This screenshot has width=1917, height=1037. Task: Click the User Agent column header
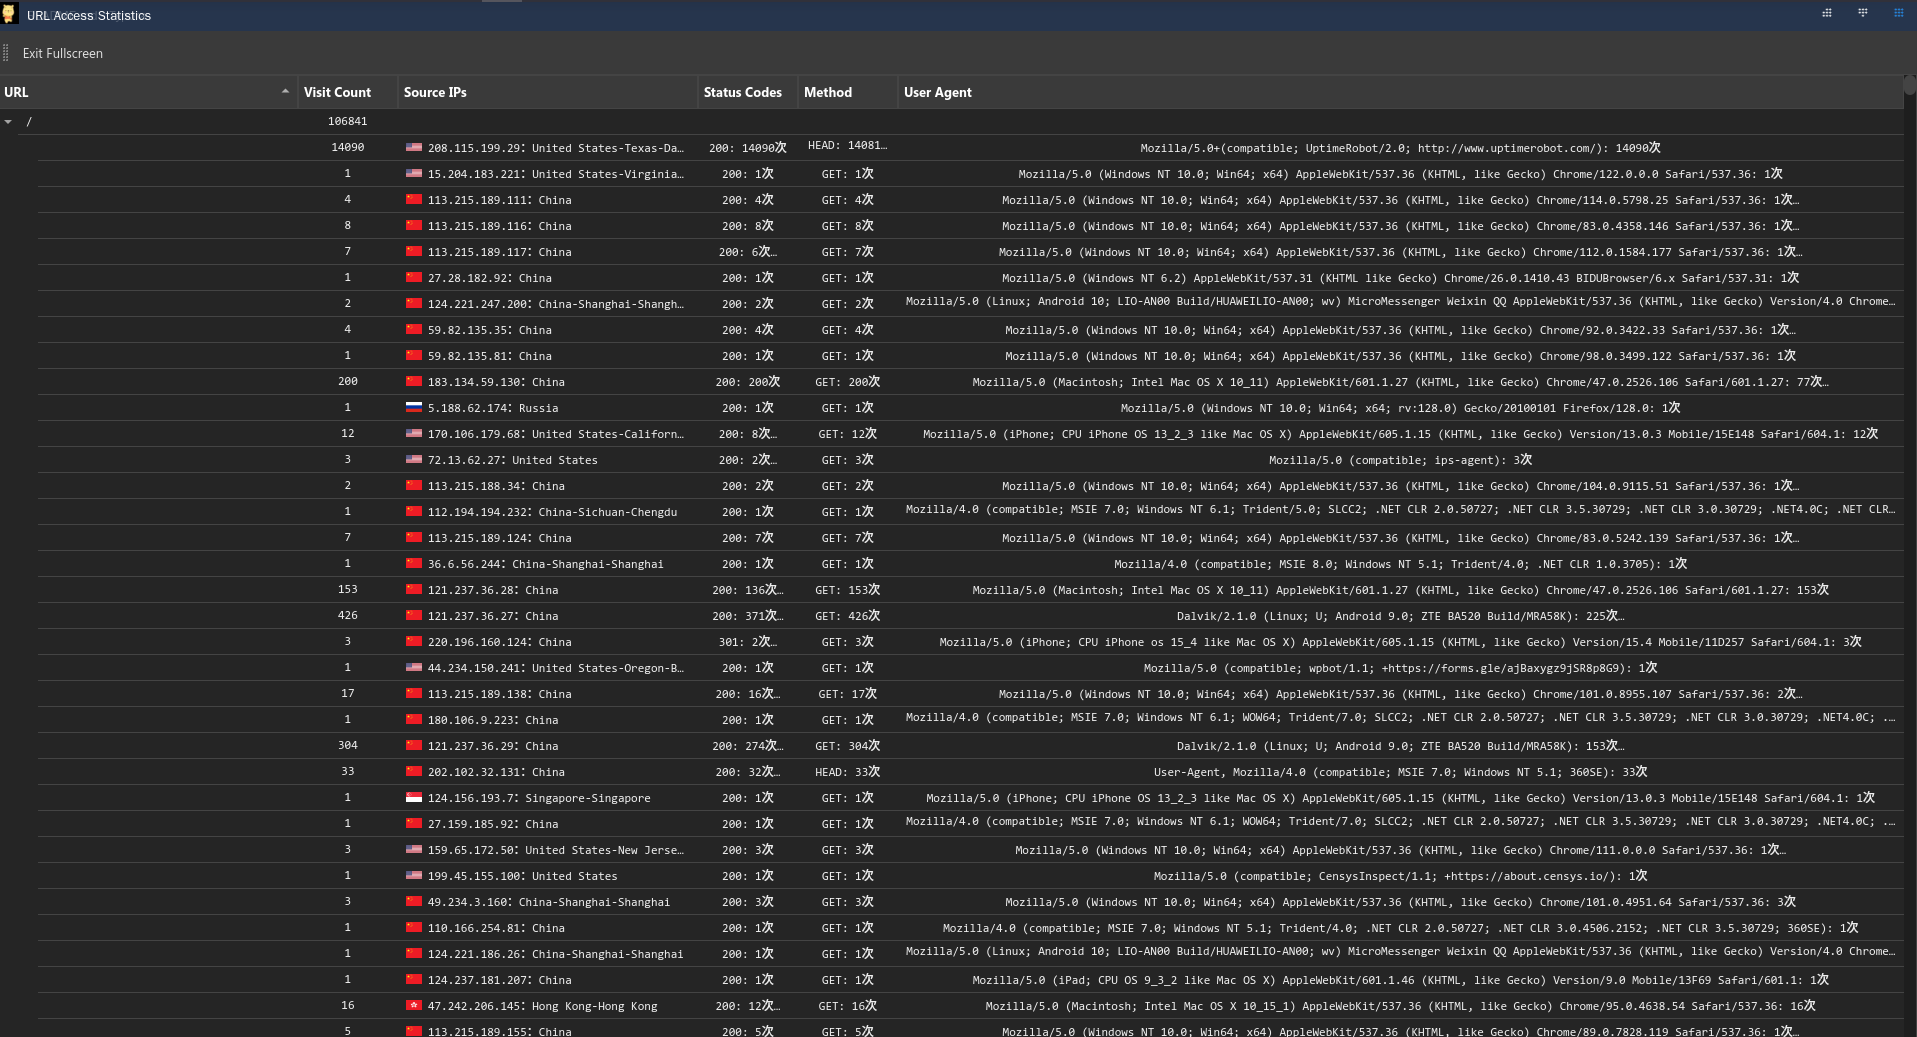pyautogui.click(x=937, y=92)
